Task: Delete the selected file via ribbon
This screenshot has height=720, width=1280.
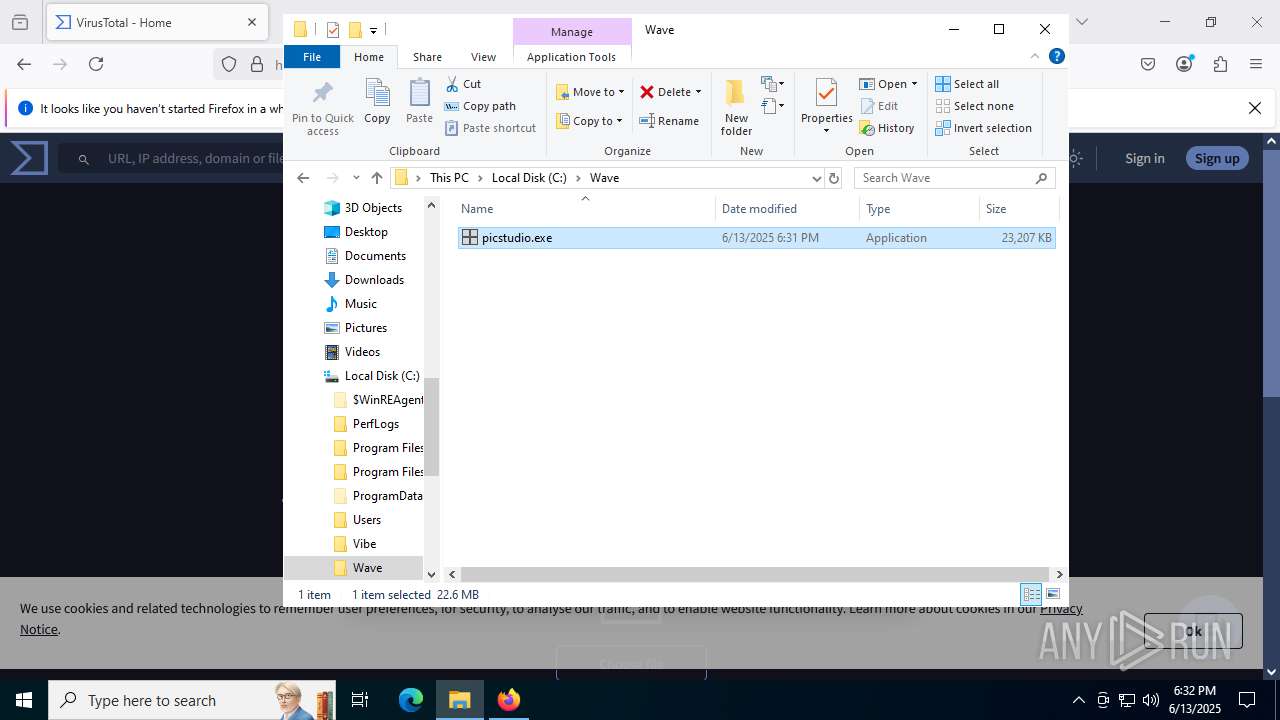Action: pyautogui.click(x=665, y=92)
